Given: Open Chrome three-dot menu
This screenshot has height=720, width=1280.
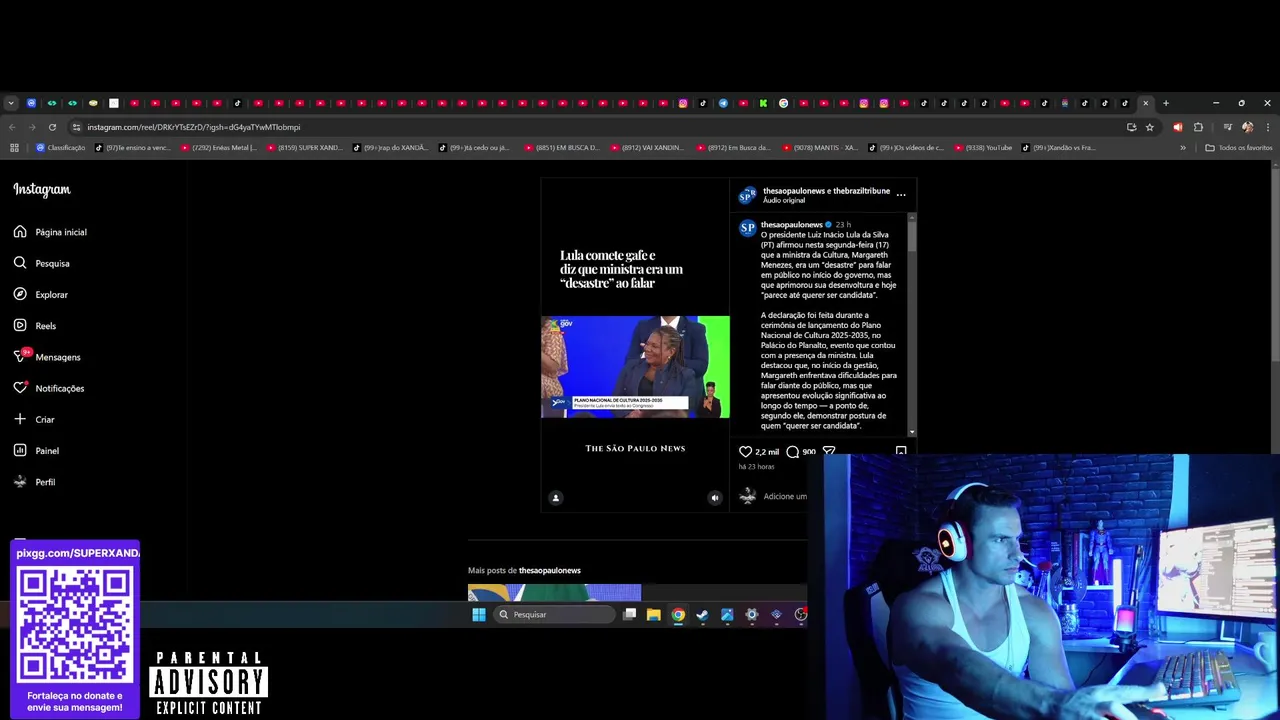Looking at the screenshot, I should (x=1268, y=127).
